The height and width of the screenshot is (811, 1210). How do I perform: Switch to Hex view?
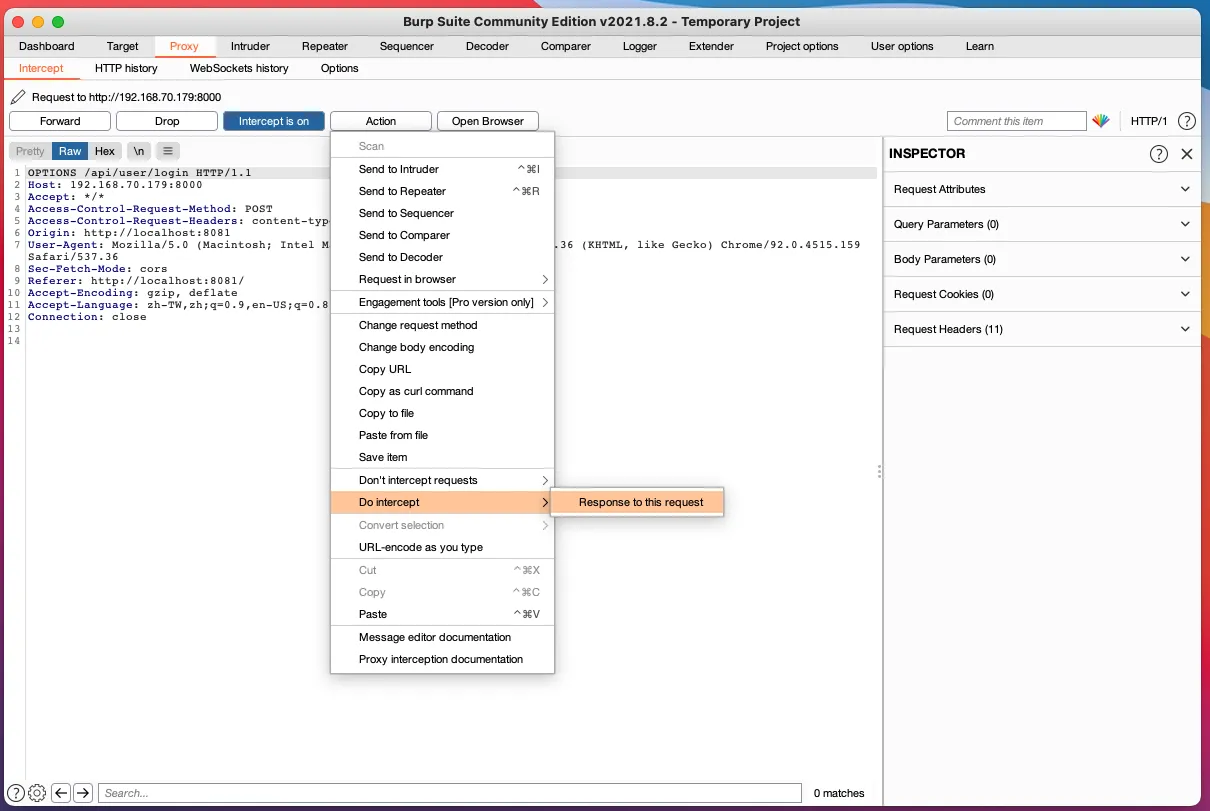[105, 151]
